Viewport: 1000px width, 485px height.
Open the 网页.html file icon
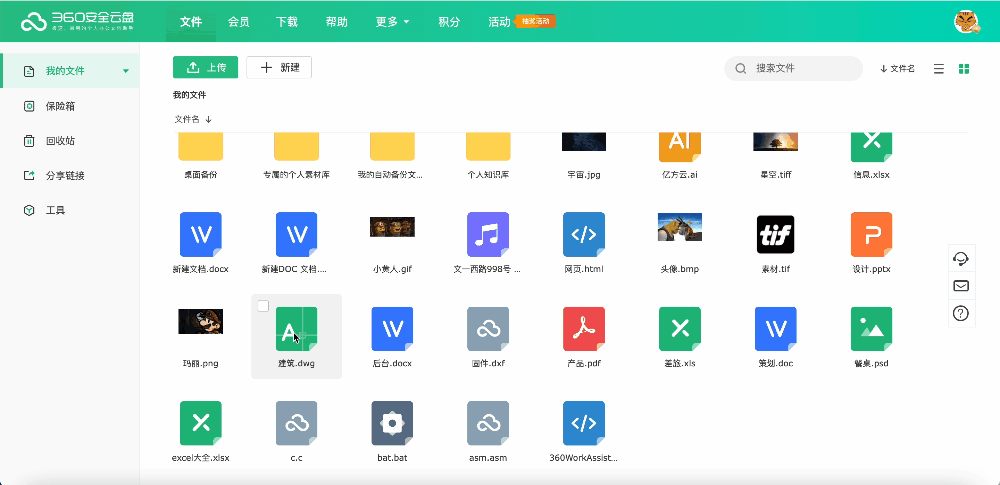pyautogui.click(x=584, y=234)
